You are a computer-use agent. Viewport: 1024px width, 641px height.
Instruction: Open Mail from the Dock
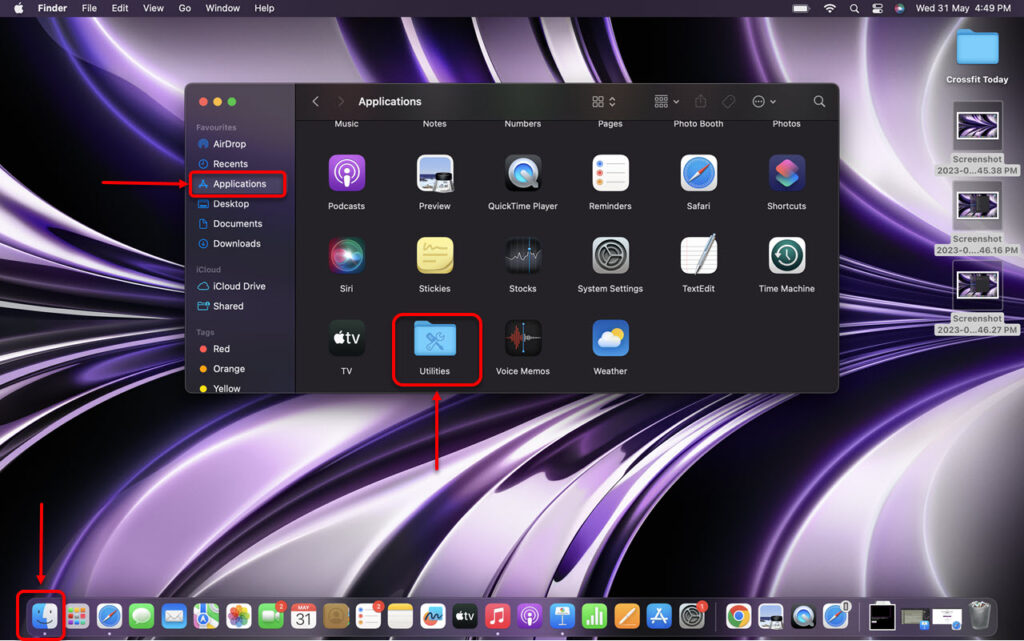tap(174, 616)
